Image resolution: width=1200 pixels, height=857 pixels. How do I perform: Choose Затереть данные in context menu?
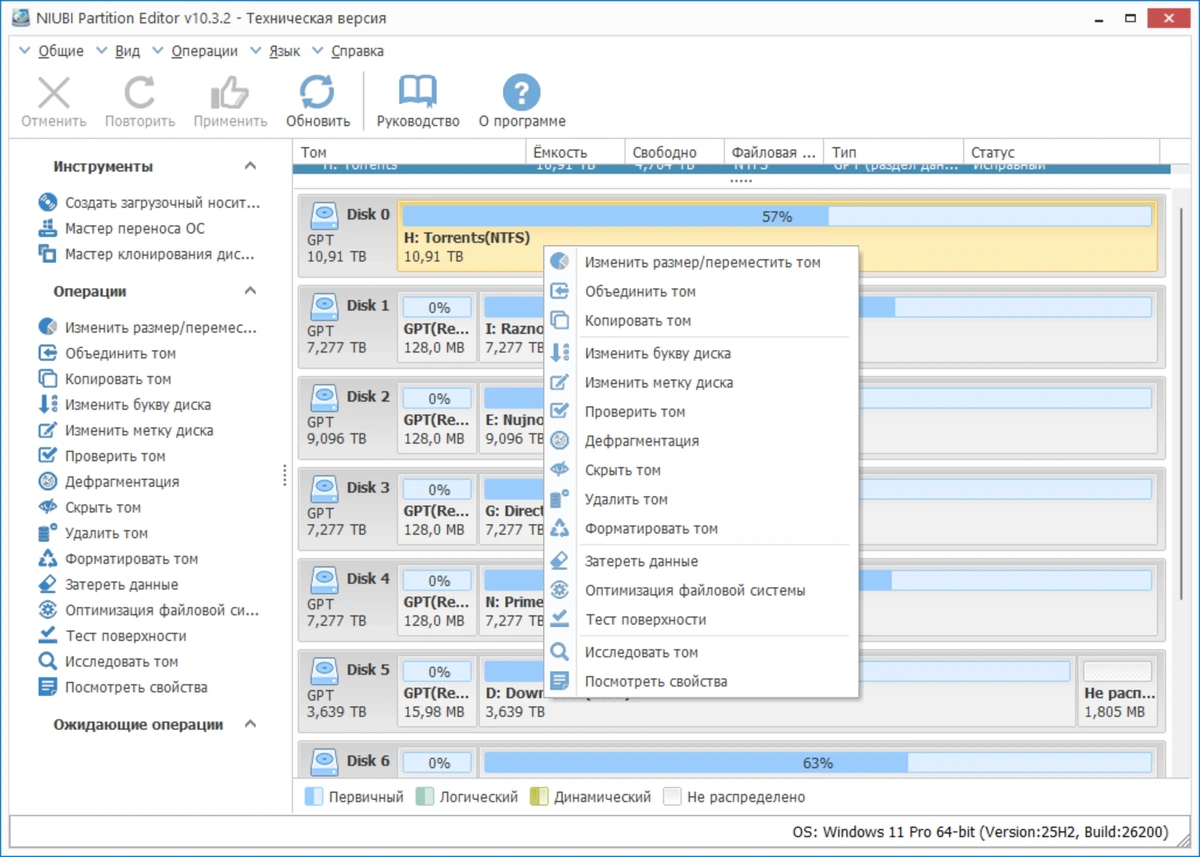701,561
